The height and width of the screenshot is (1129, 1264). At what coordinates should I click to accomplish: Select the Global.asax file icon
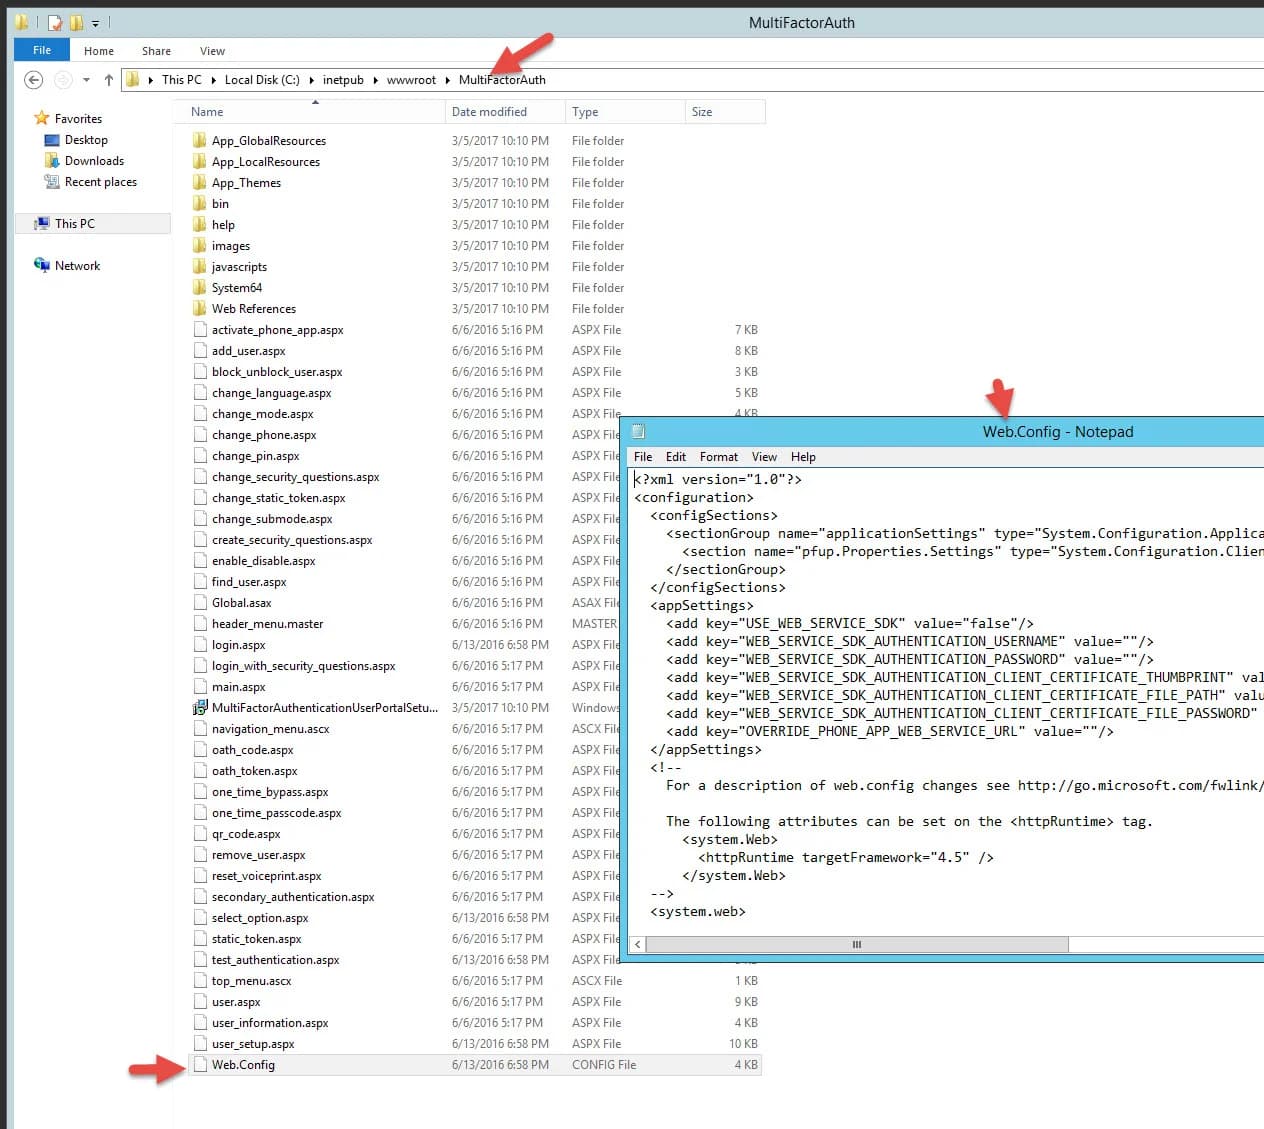(x=200, y=603)
